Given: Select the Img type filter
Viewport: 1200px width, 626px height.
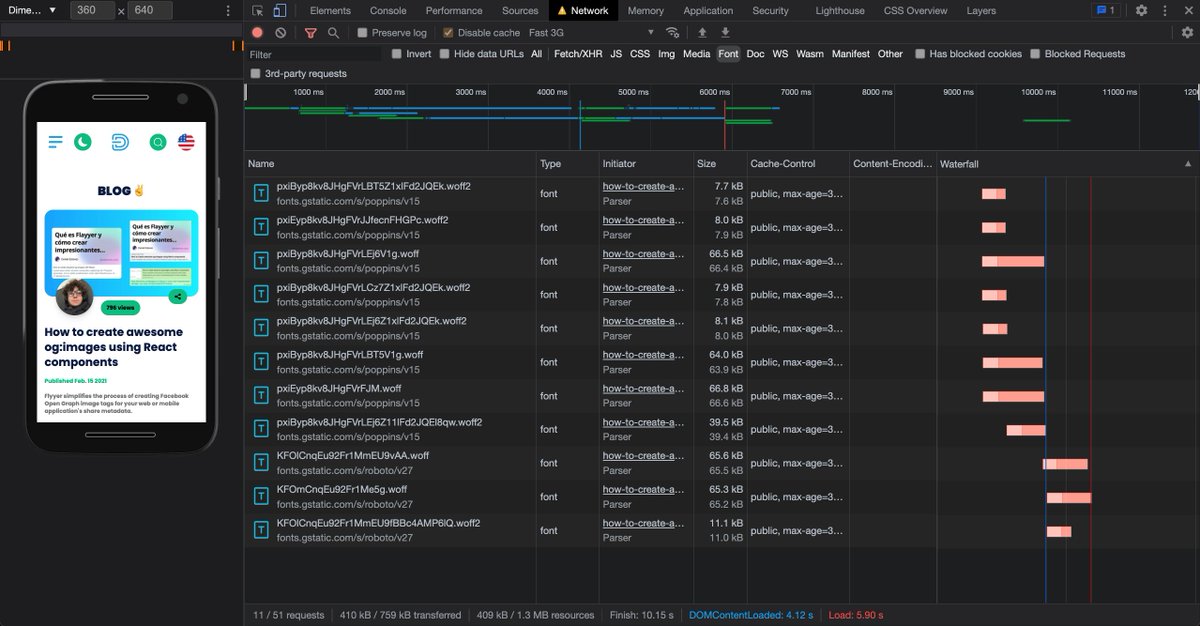Looking at the screenshot, I should tap(666, 54).
